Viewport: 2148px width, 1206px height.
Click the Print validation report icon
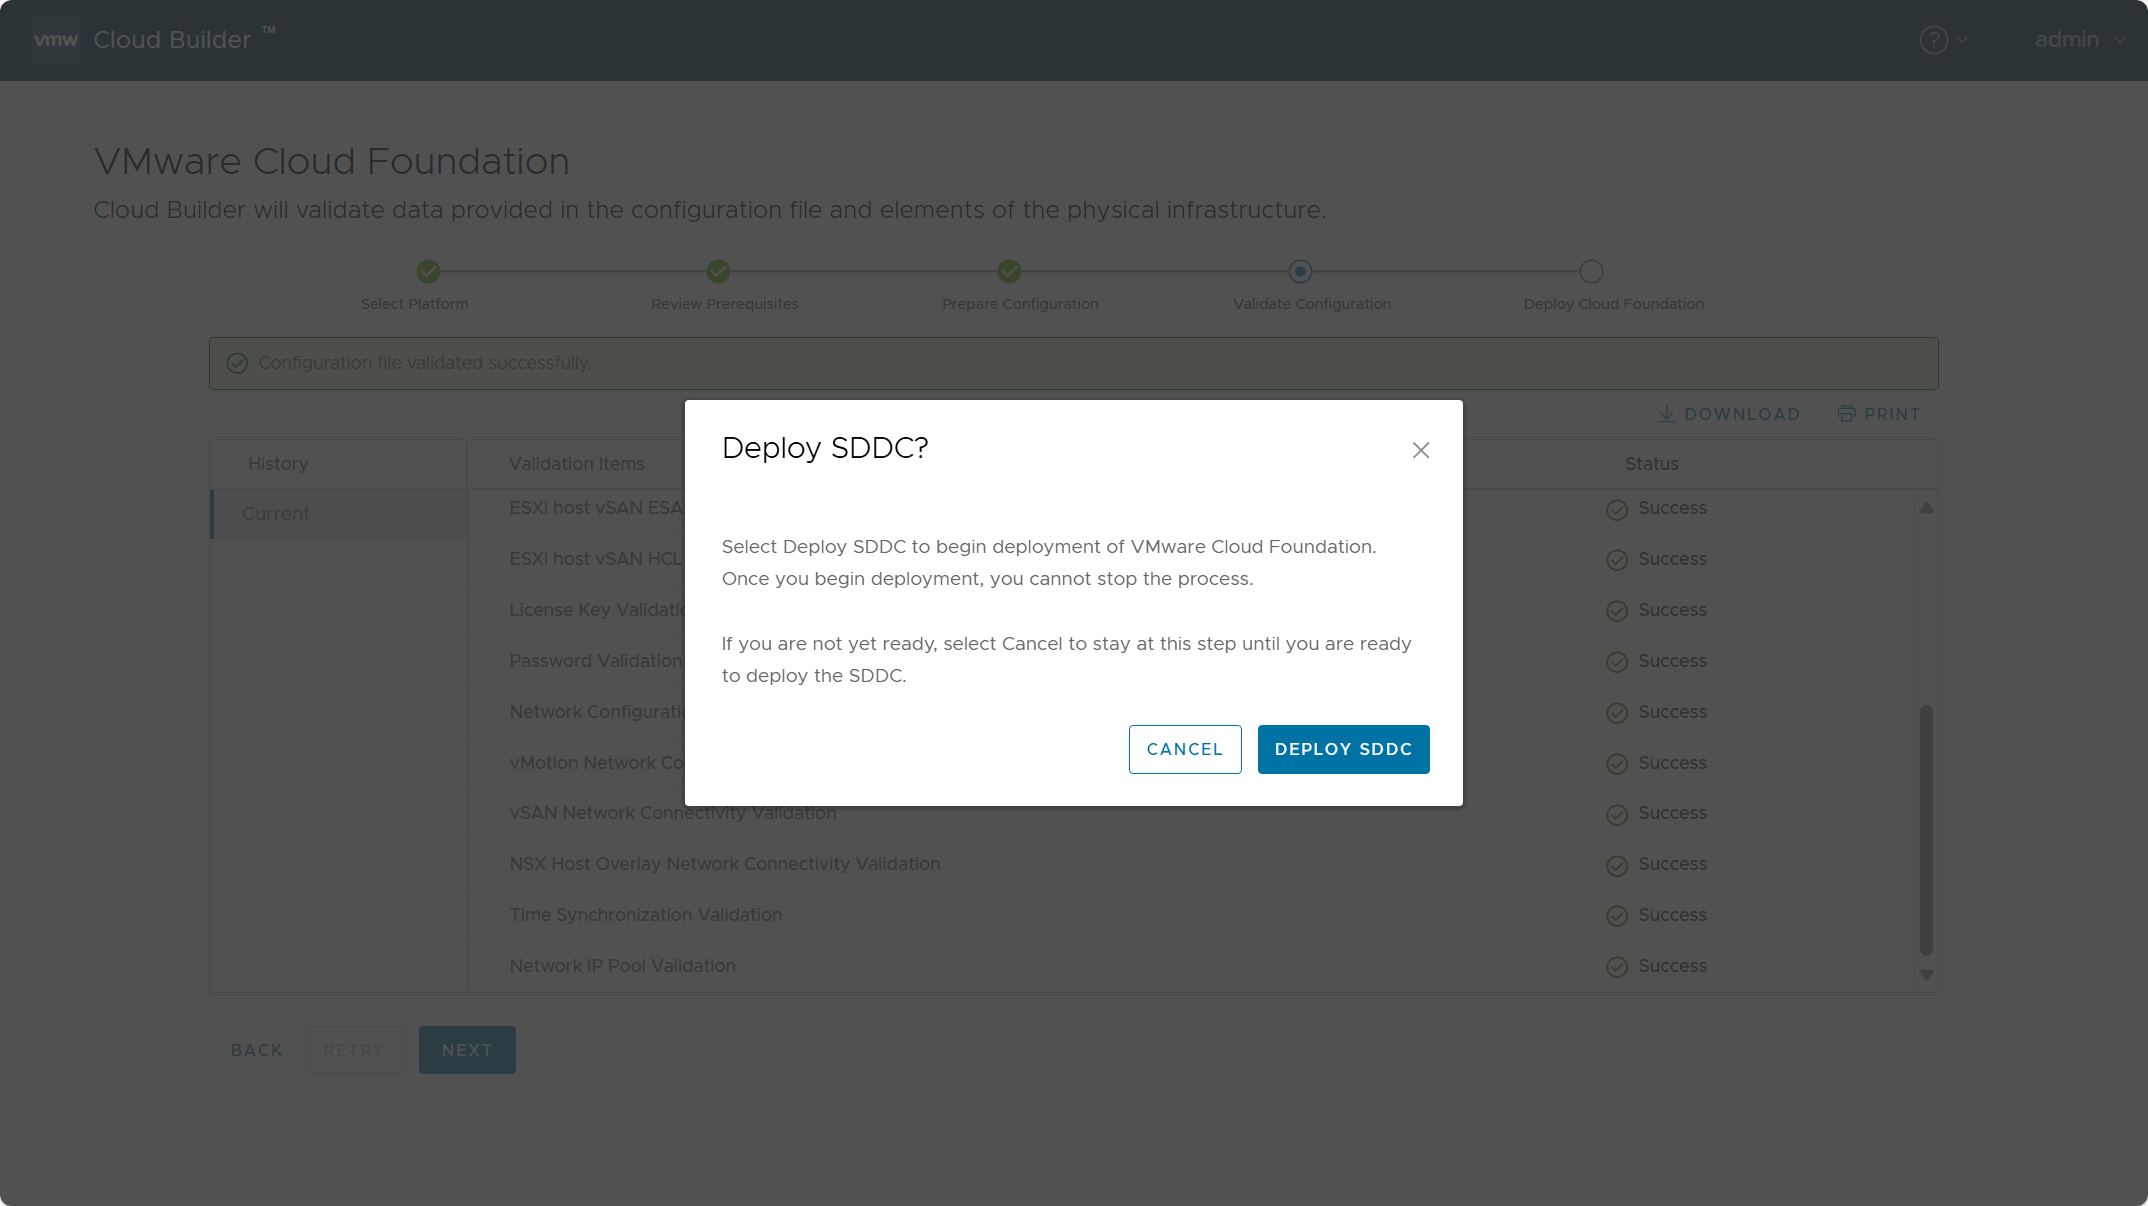pyautogui.click(x=1847, y=413)
